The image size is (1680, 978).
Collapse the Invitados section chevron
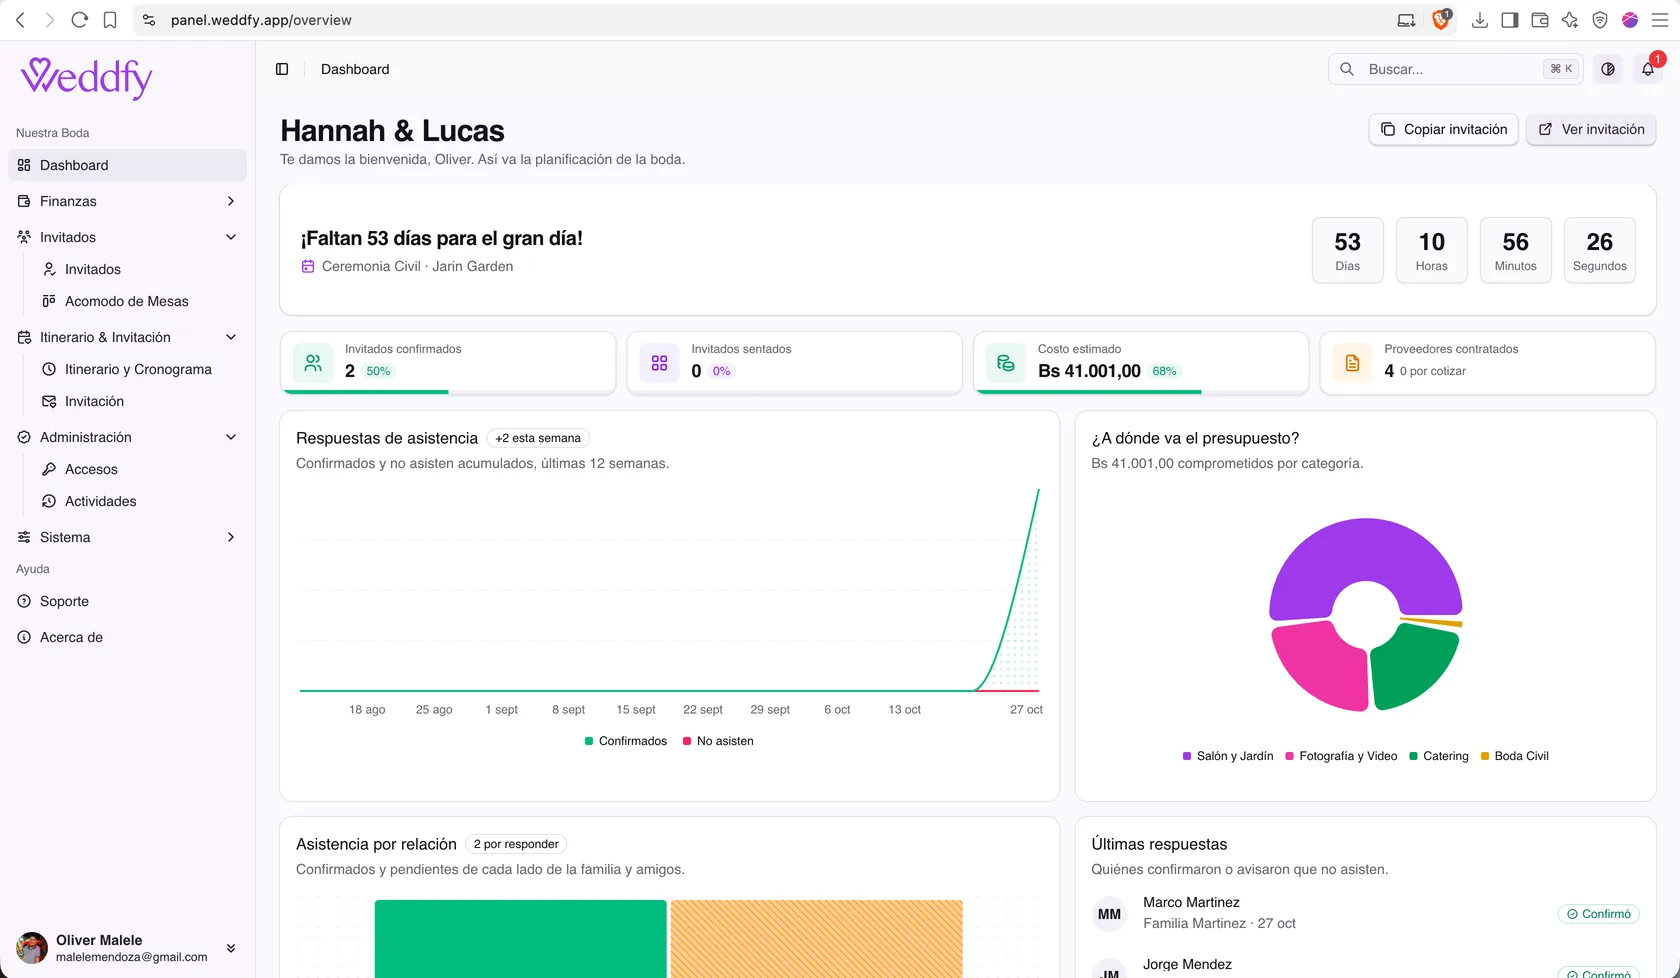(231, 237)
